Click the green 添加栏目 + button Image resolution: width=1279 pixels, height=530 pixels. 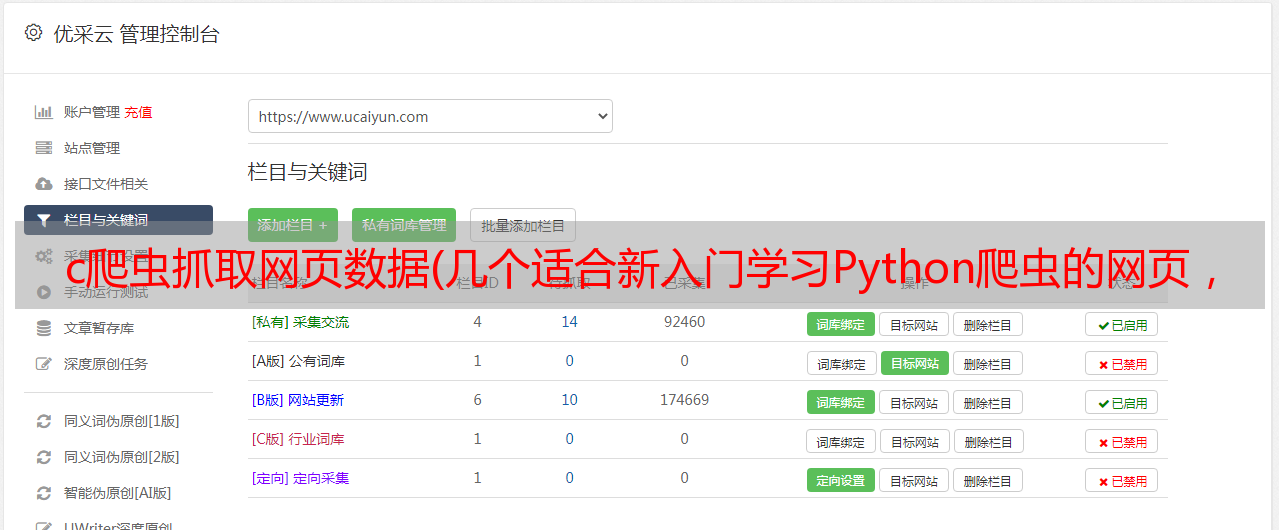coord(293,225)
